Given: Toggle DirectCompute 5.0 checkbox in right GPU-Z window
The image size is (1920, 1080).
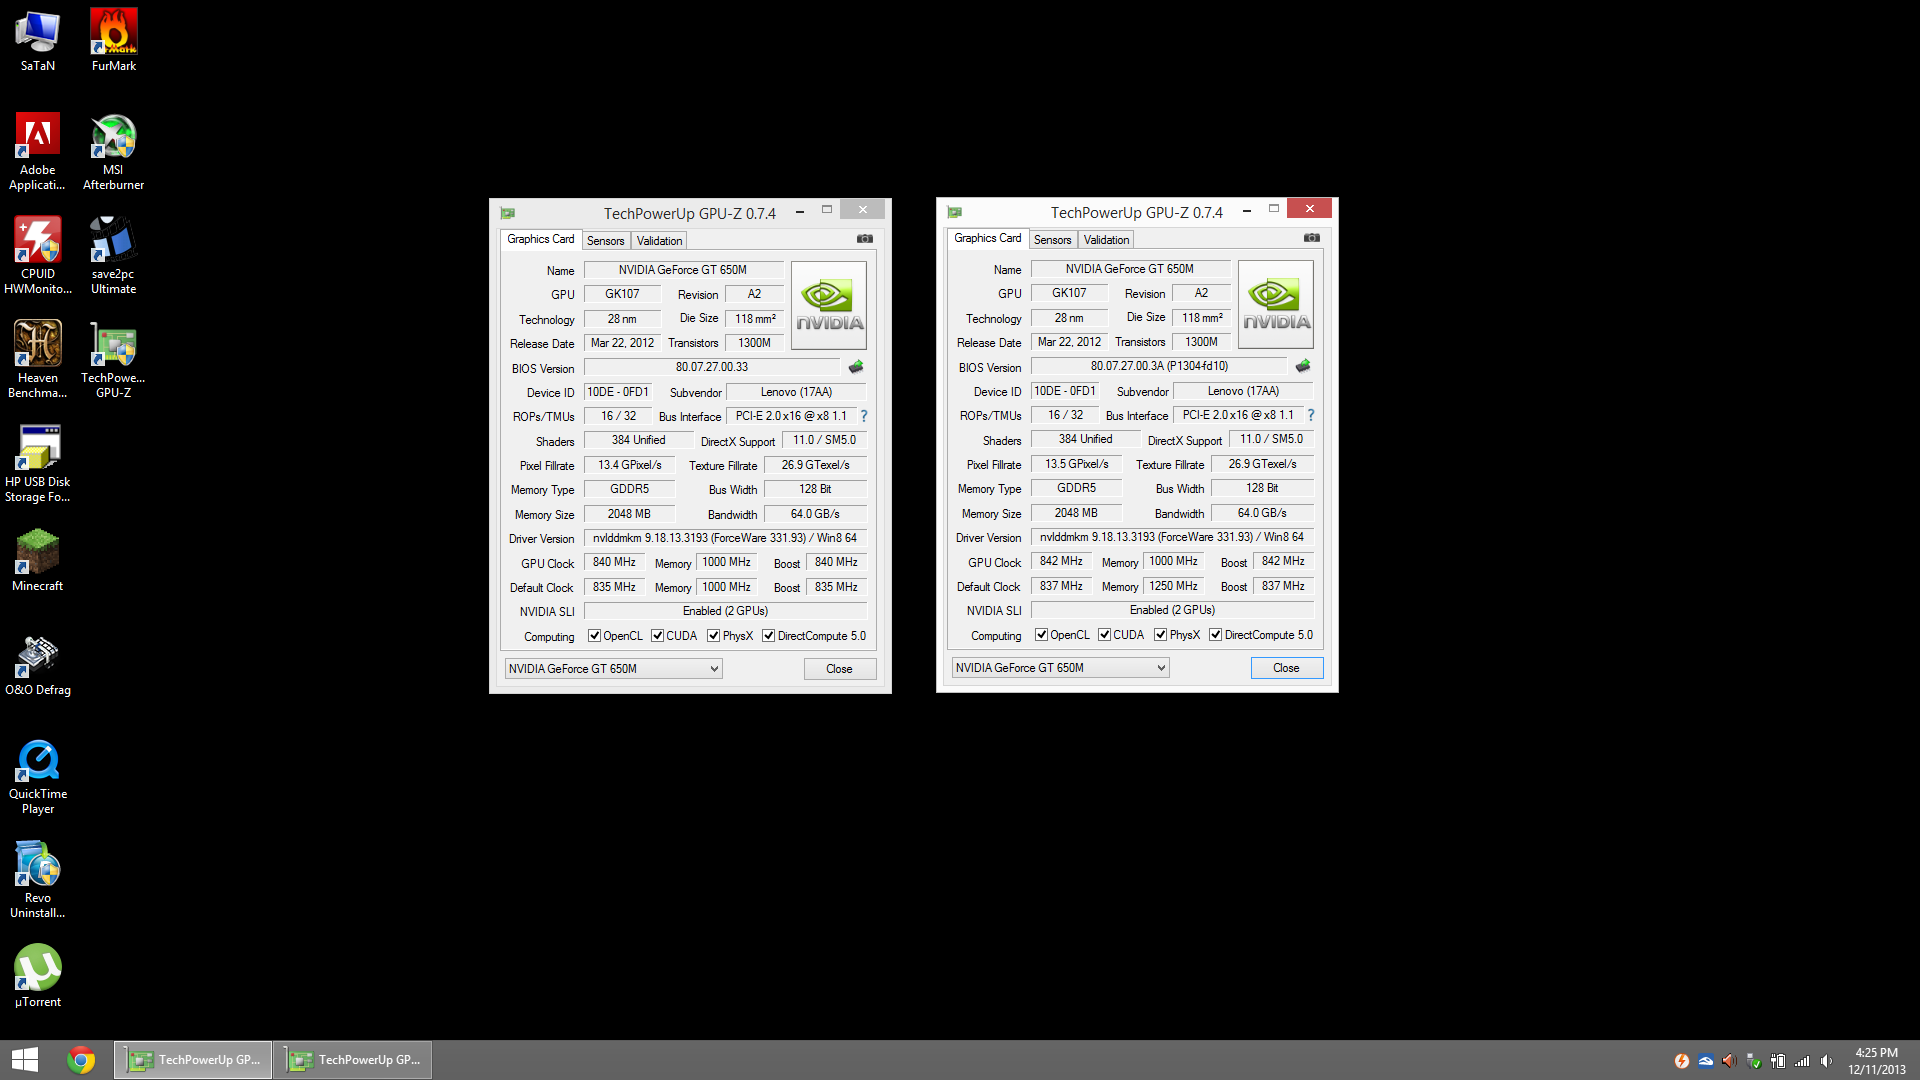Looking at the screenshot, I should [x=1215, y=635].
